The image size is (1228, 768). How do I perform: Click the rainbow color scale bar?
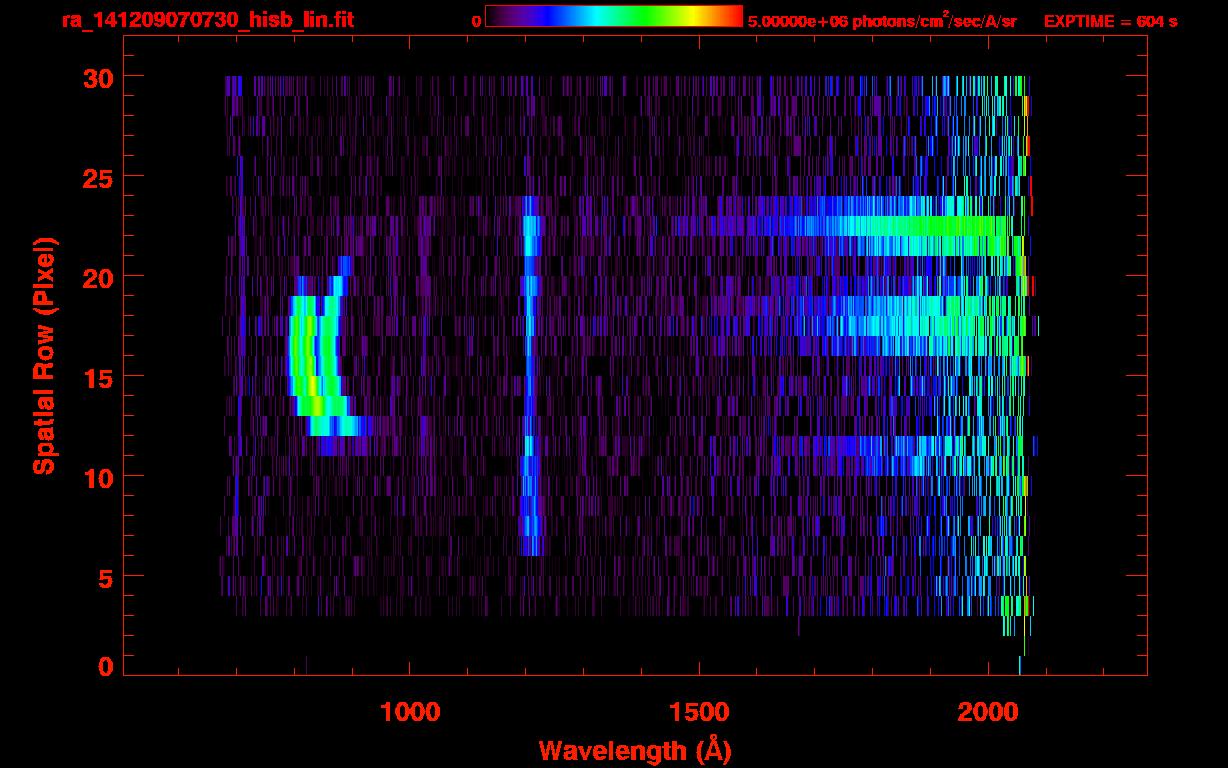click(614, 16)
